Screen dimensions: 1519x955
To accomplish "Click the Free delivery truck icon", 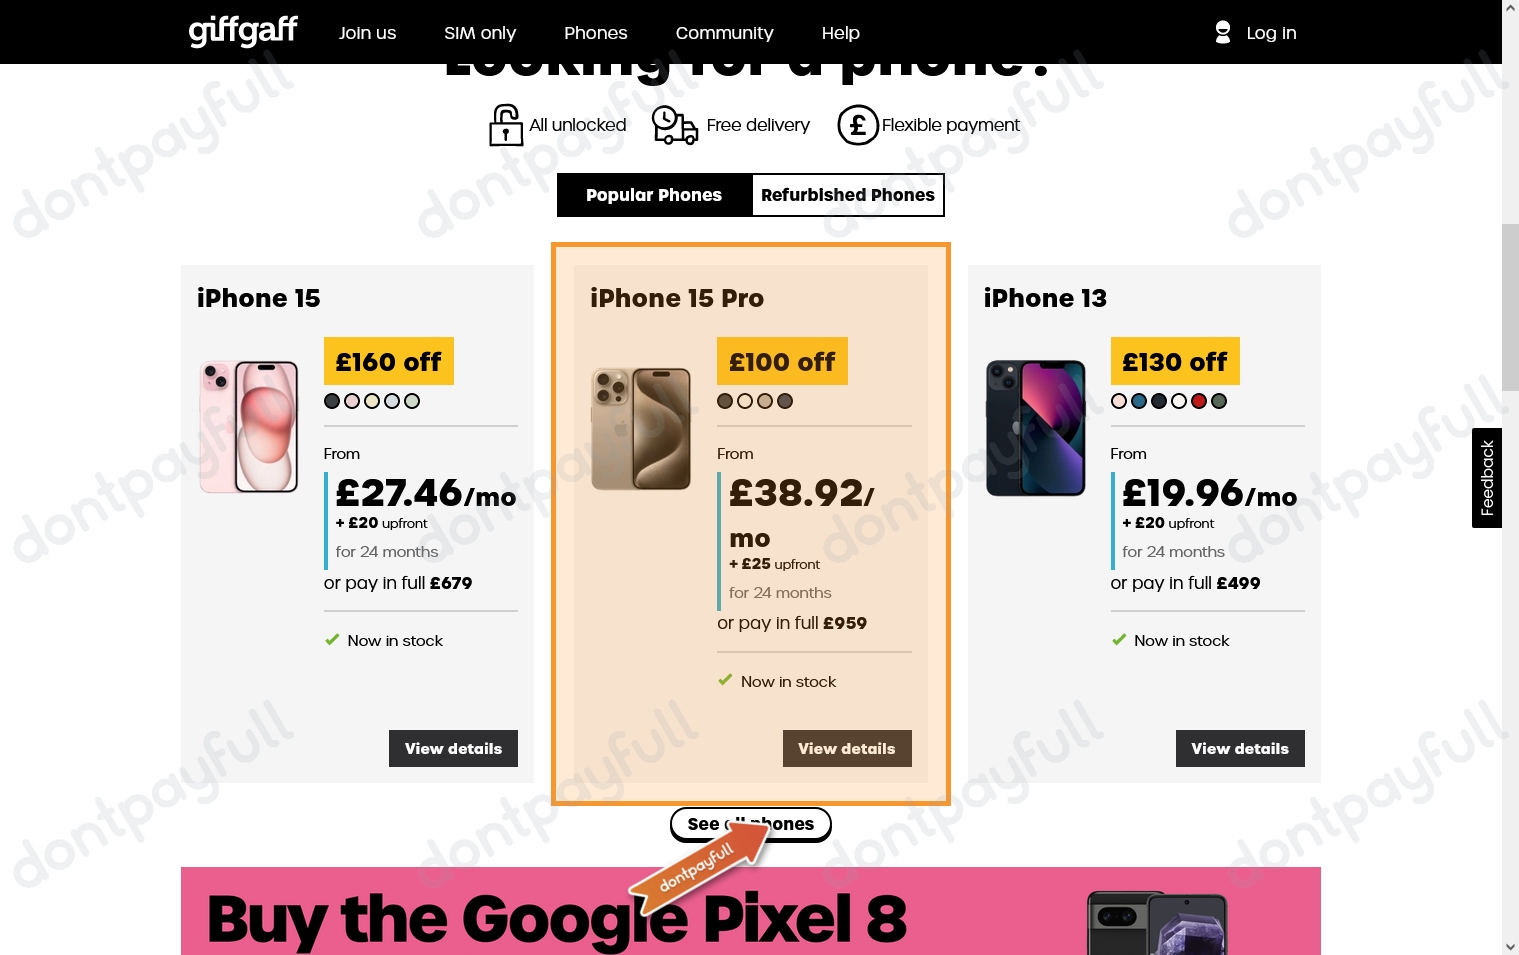I will click(x=674, y=125).
